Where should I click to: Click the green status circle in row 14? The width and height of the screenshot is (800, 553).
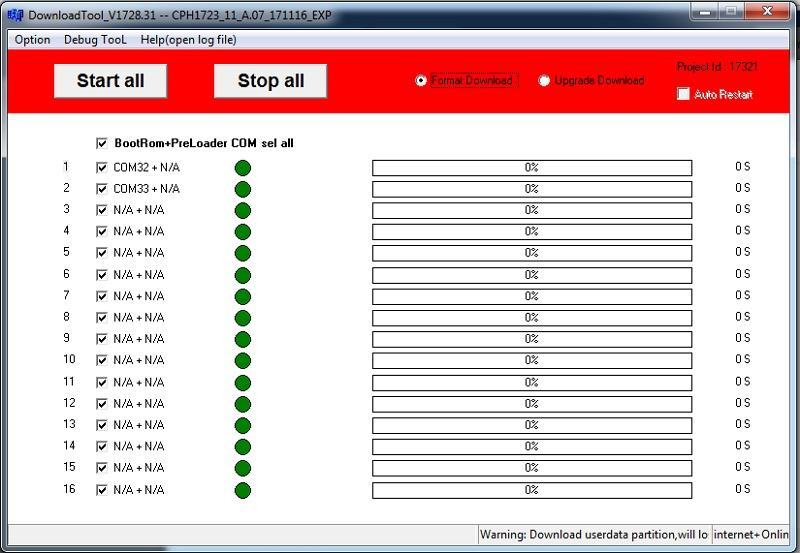tap(242, 447)
